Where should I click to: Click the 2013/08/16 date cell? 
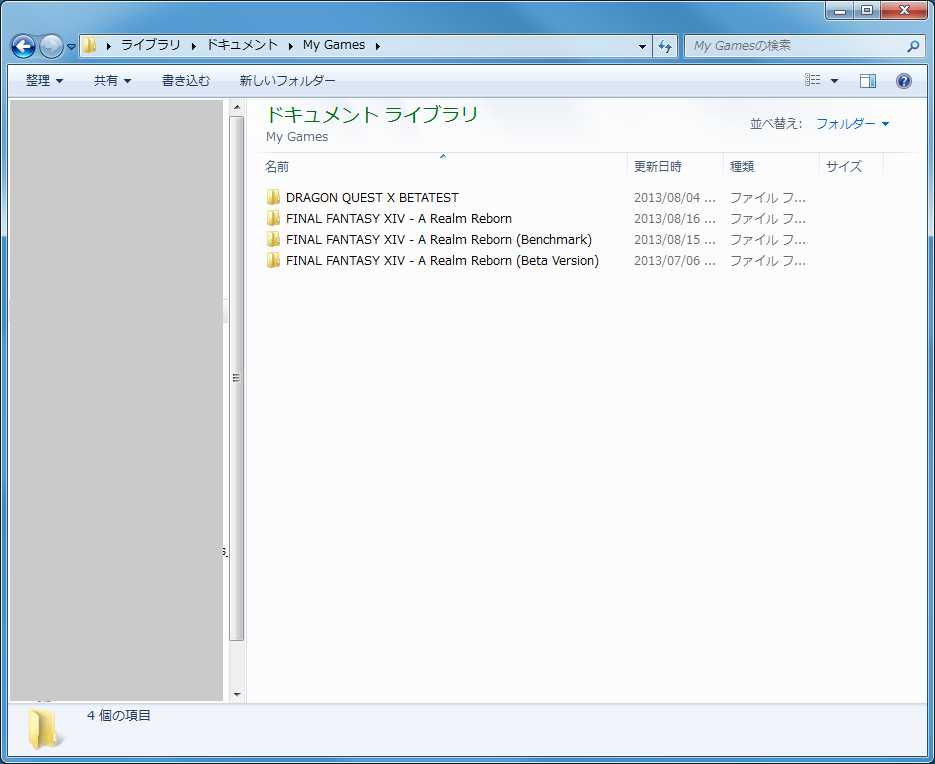point(674,218)
